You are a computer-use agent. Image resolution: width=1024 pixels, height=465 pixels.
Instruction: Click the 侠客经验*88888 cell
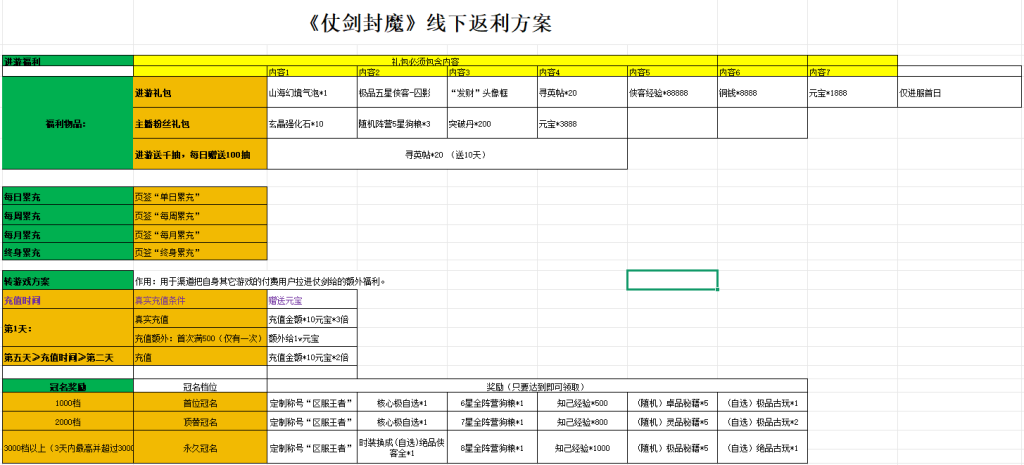673,93
